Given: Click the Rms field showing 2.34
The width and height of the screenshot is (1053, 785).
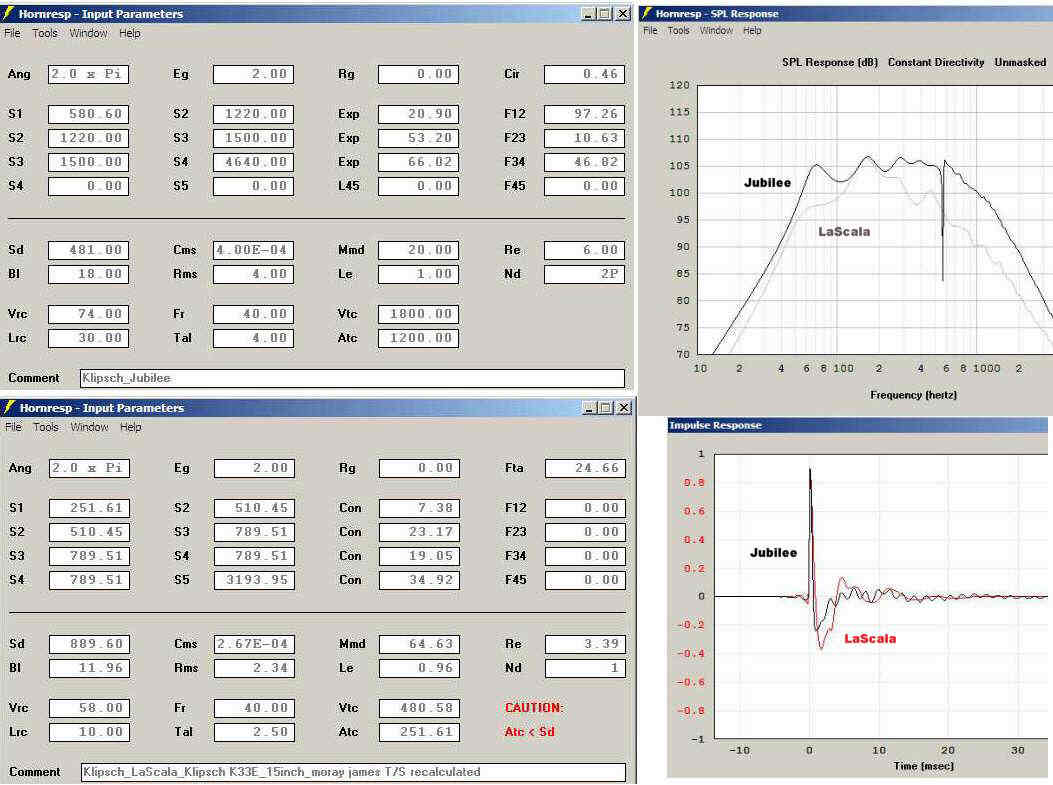Looking at the screenshot, I should click(255, 669).
